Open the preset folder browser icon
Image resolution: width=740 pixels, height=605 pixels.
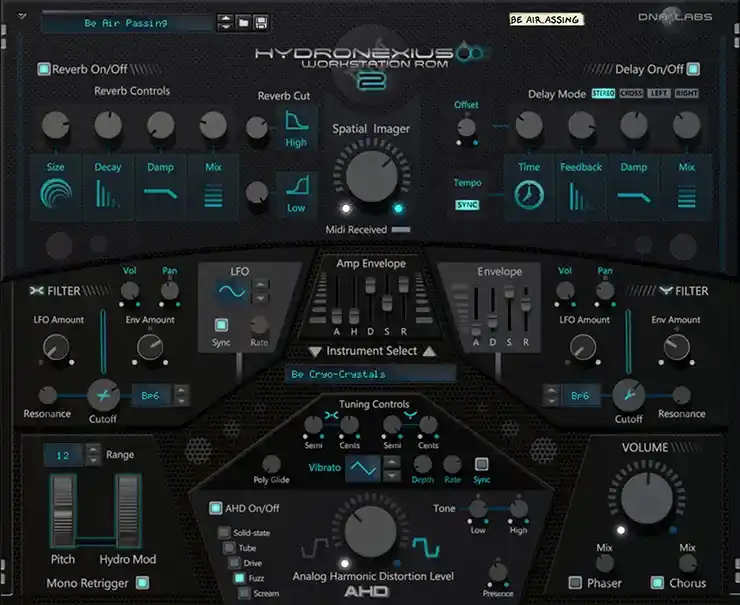coord(244,22)
